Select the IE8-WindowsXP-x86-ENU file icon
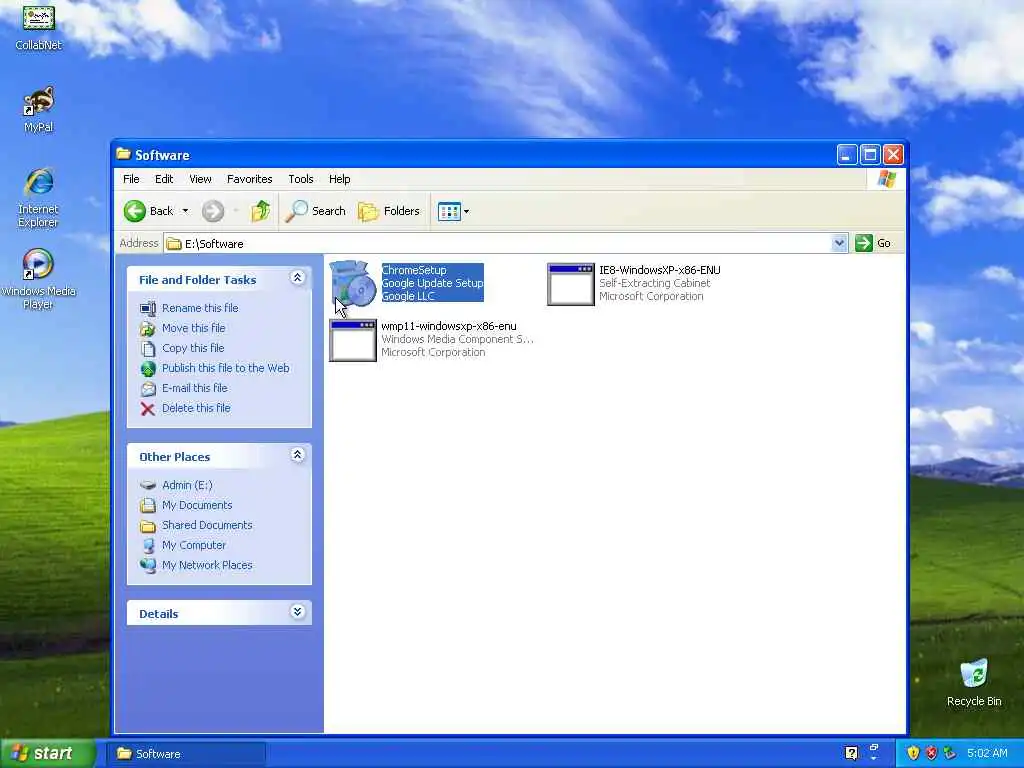 (x=571, y=284)
